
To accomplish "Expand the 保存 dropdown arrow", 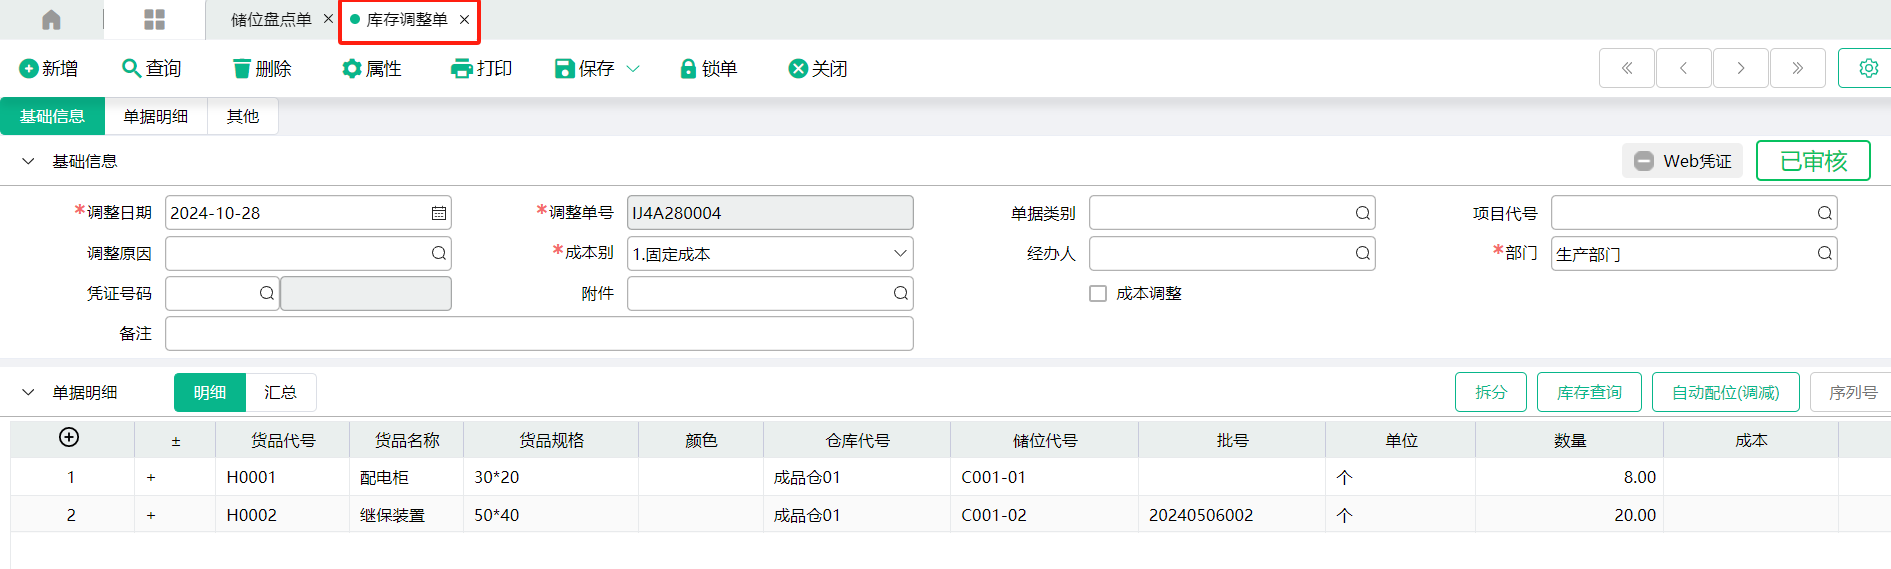I will 633,69.
